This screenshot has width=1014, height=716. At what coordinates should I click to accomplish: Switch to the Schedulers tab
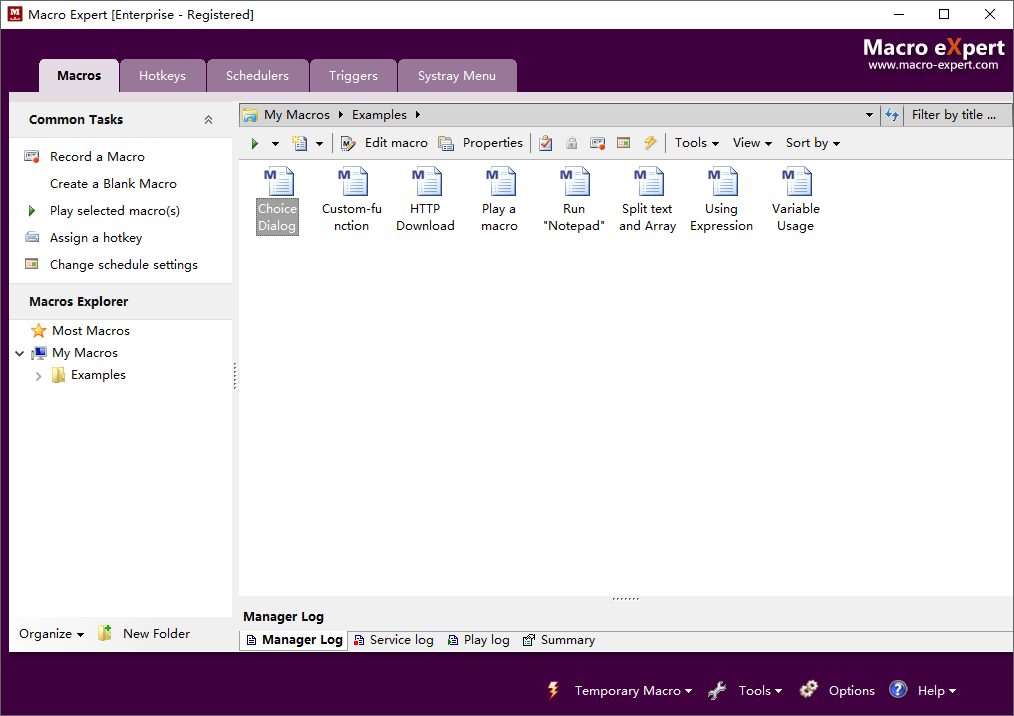(257, 76)
